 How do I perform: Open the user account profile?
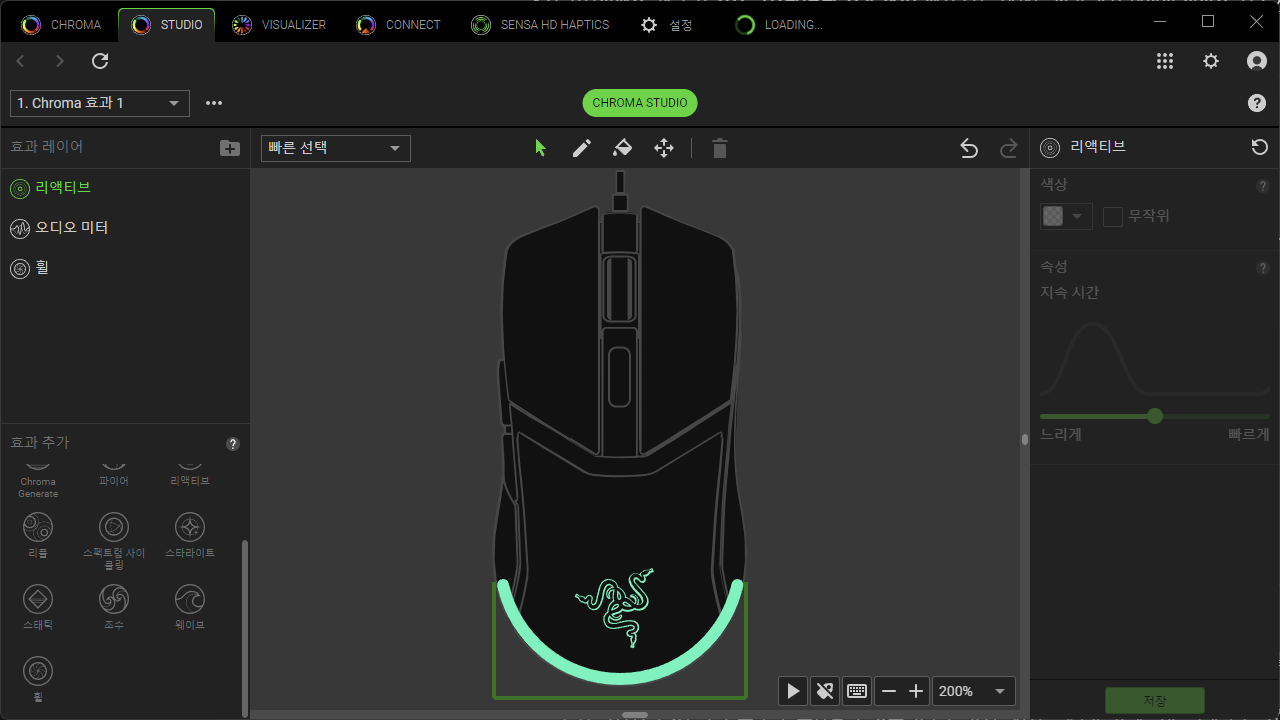(1257, 61)
